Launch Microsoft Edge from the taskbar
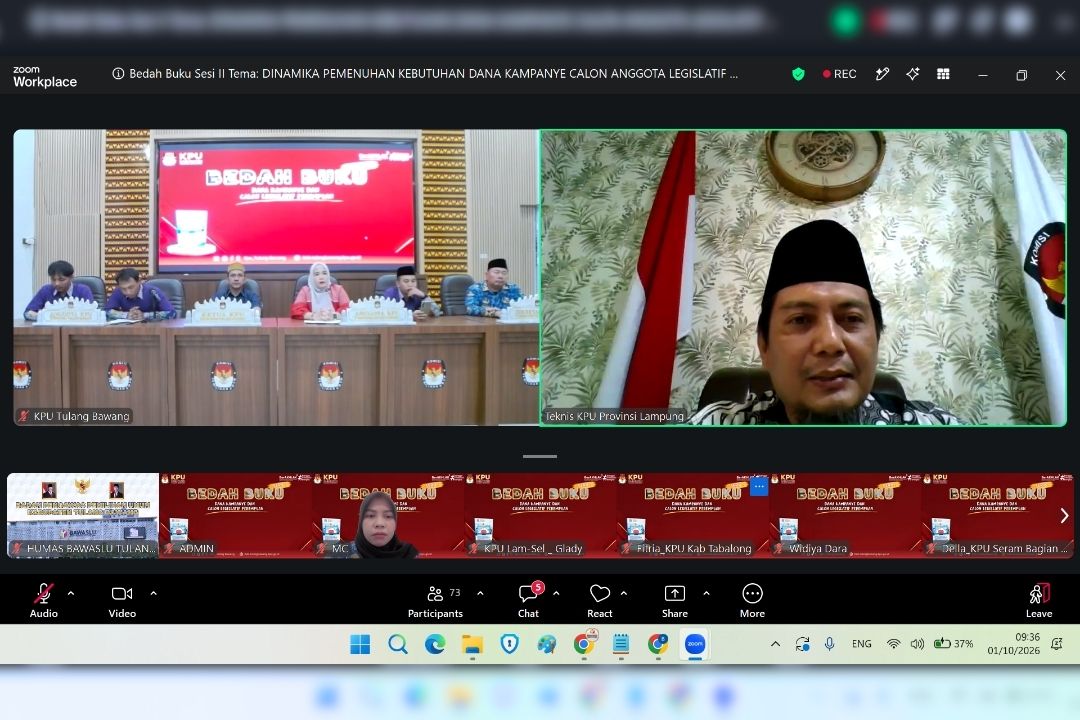Viewport: 1080px width, 720px height. [435, 644]
